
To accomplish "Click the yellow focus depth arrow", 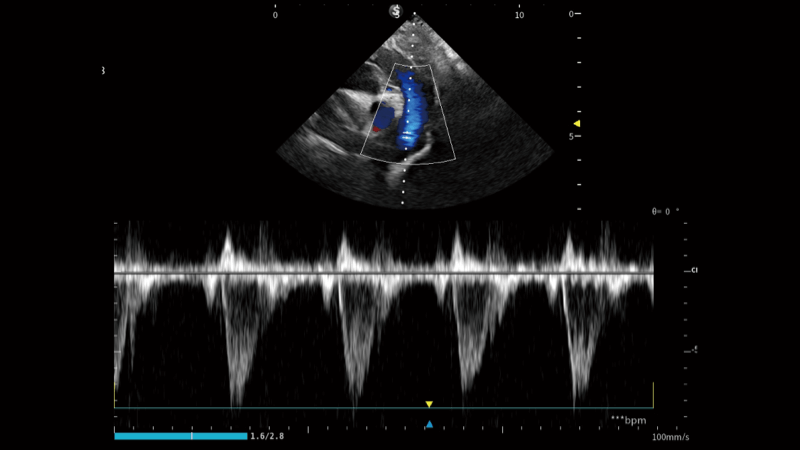I will tap(576, 124).
